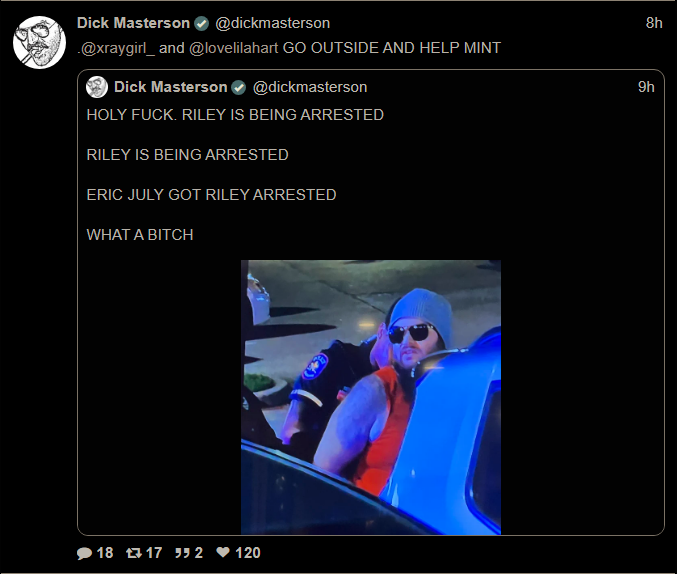This screenshot has width=677, height=574.
Task: Click the reply count 18
Action: pos(105,553)
